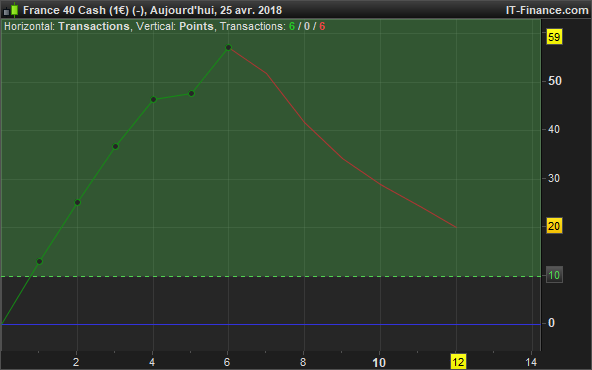Screen dimensions: 592x370
Task: Click the yellow 12 label on horizontal axis
Action: (x=458, y=362)
